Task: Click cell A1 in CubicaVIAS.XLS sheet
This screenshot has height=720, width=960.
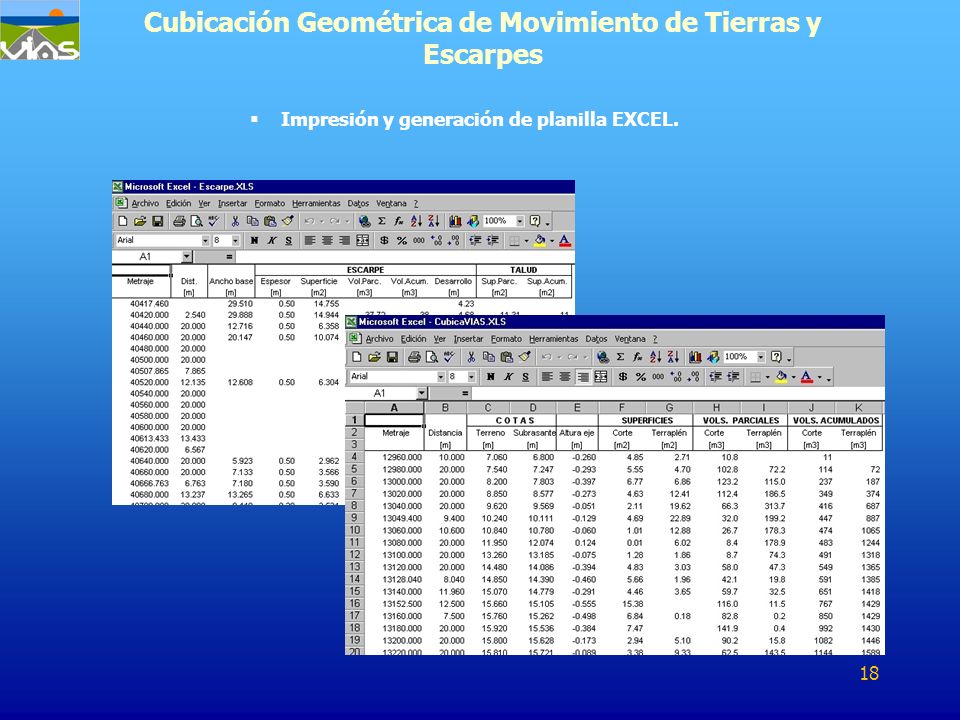Action: point(394,420)
